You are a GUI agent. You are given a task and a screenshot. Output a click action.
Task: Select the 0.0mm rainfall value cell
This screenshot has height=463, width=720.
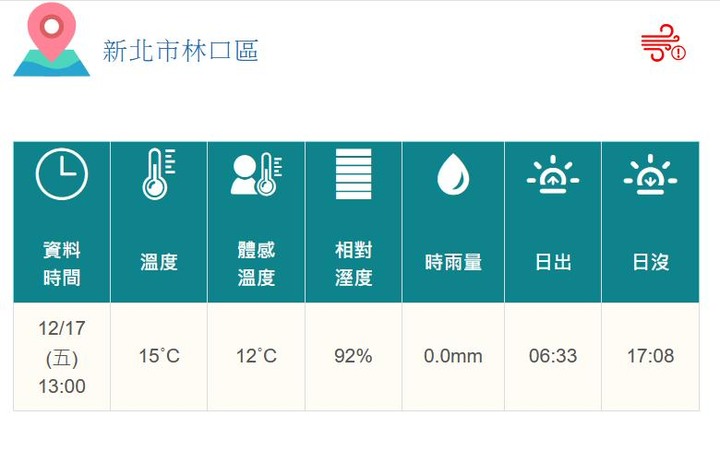click(x=453, y=356)
